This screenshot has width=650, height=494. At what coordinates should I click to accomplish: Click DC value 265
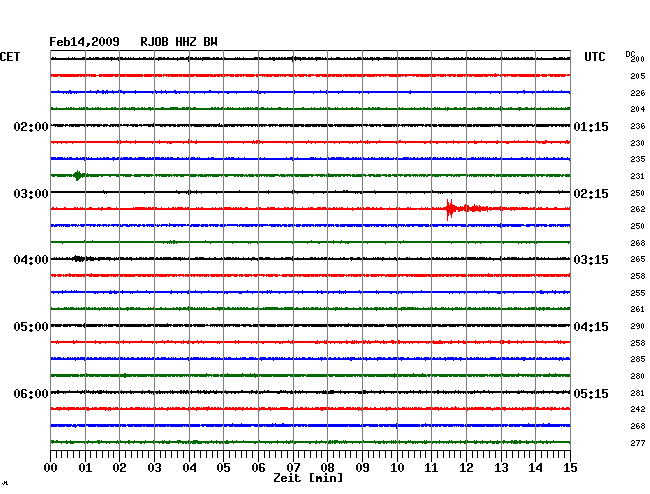point(638,259)
